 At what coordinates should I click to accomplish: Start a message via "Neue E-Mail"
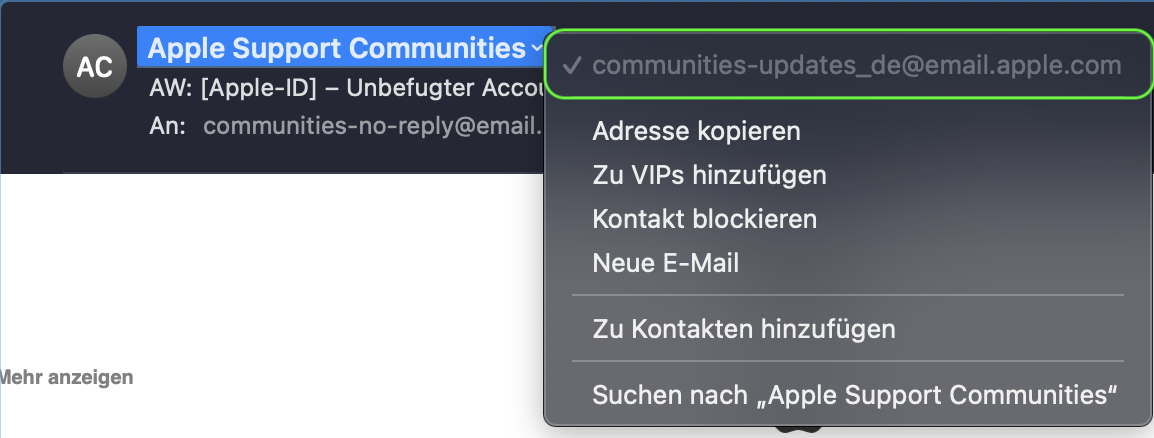point(665,263)
